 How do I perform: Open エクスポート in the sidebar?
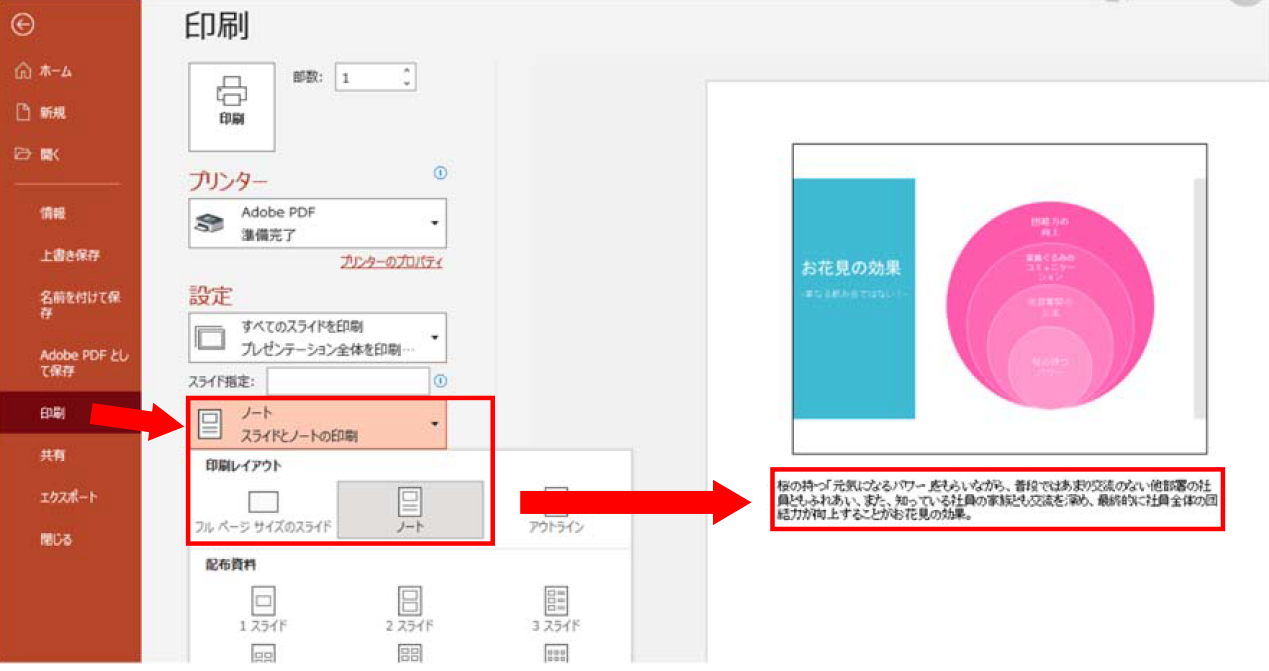coord(70,497)
